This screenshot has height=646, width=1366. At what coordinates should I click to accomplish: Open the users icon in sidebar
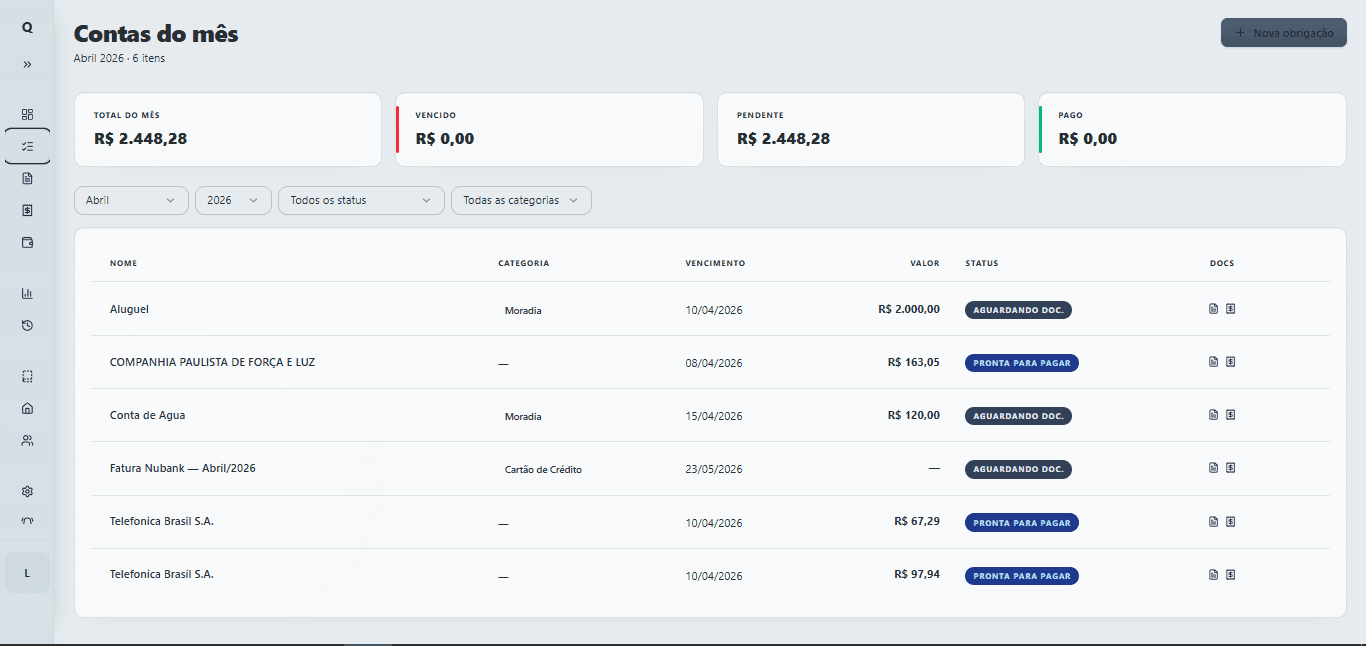(x=27, y=440)
